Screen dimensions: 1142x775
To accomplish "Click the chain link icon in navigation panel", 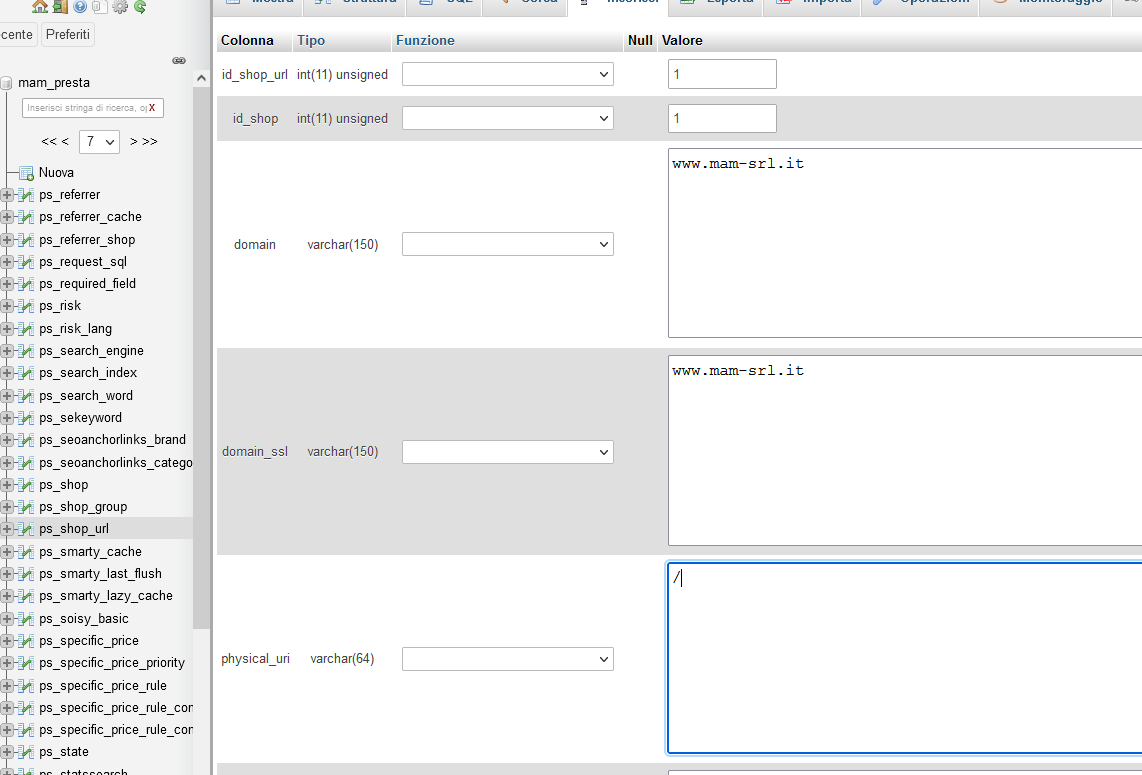I will coord(178,60).
